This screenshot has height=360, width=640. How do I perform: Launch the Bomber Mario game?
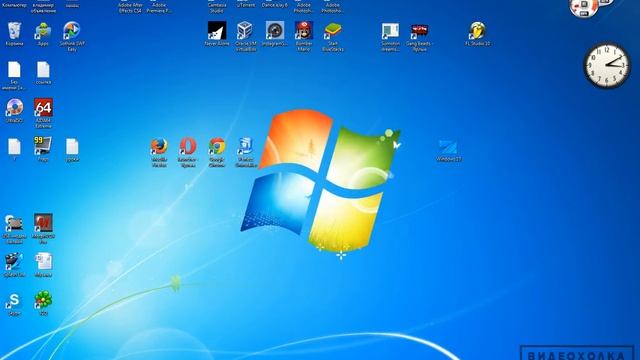304,31
